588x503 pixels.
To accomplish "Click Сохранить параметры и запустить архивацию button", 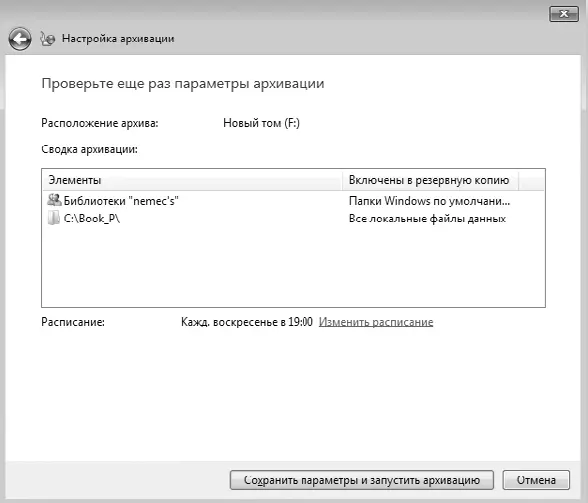I will (362, 480).
